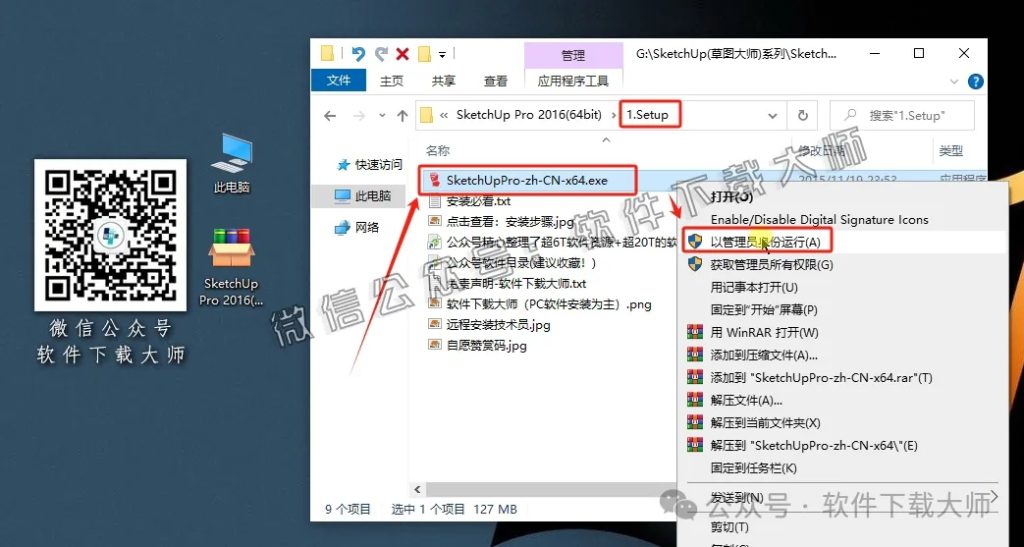Switch to the 主页 ribbon tab
Image resolution: width=1024 pixels, height=547 pixels.
392,81
